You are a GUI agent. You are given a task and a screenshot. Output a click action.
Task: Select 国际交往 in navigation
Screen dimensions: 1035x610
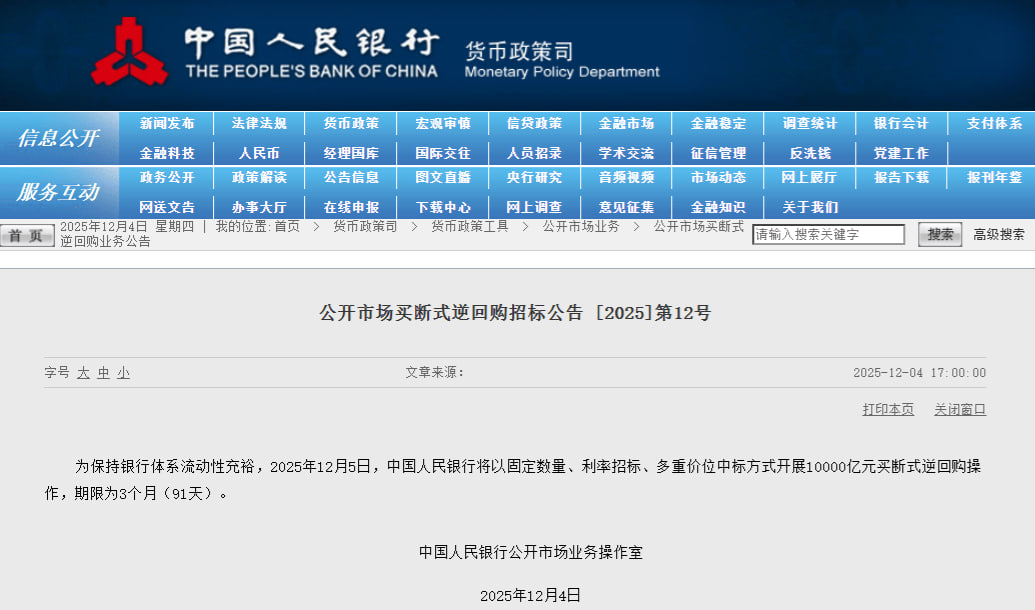click(x=443, y=153)
